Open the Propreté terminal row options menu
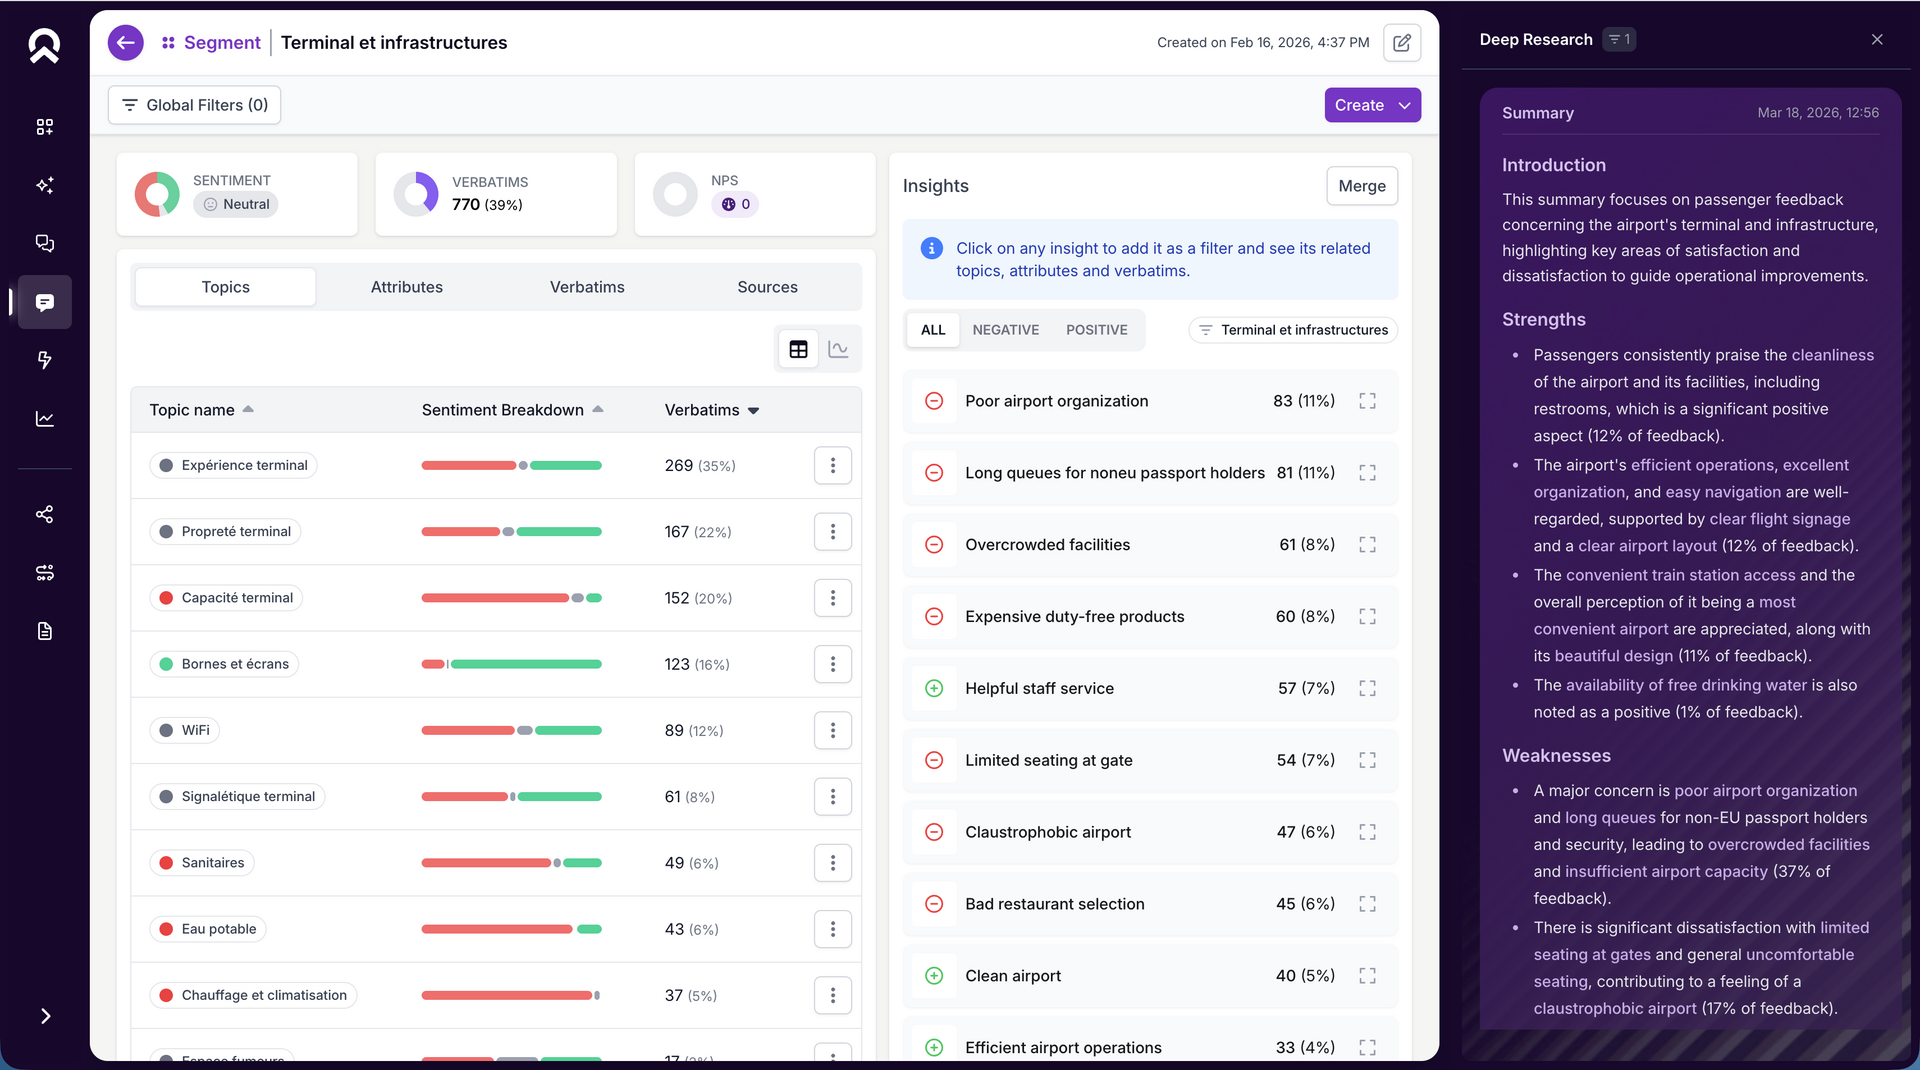Viewport: 1920px width, 1070px height. 832,532
